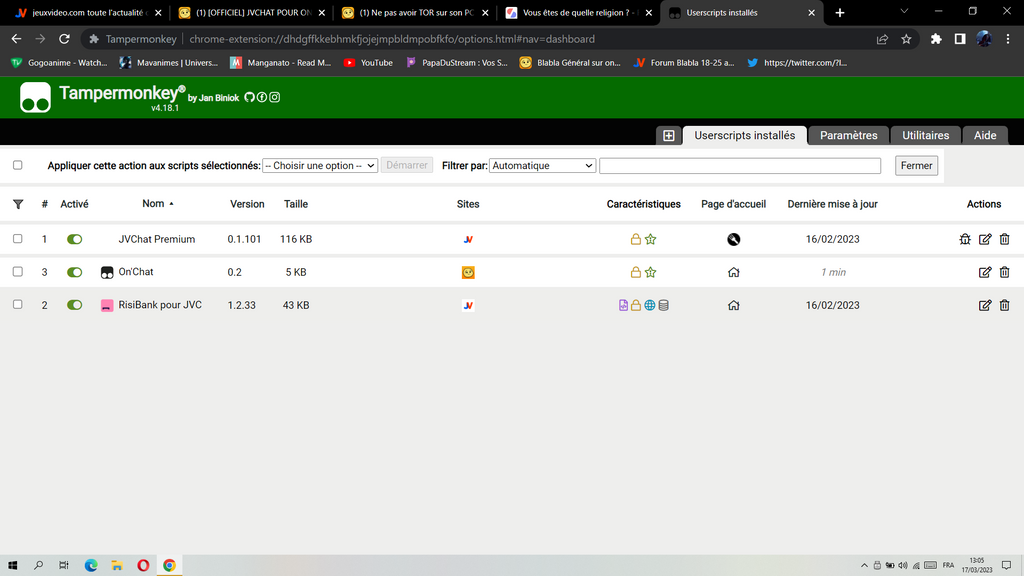Click RisiBank pour JVC site favicon

tap(468, 305)
